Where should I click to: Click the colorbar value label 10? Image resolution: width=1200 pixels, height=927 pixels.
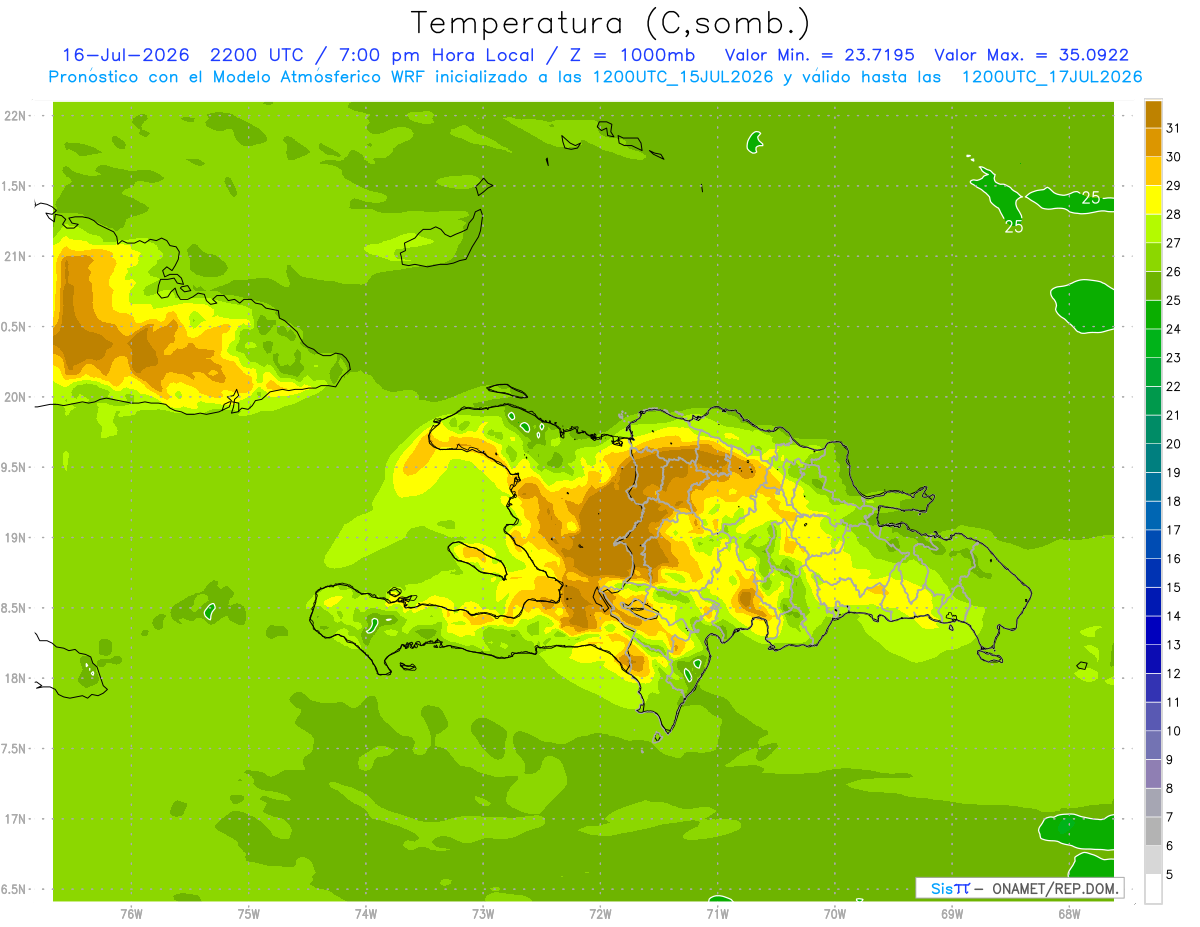[x=1174, y=731]
